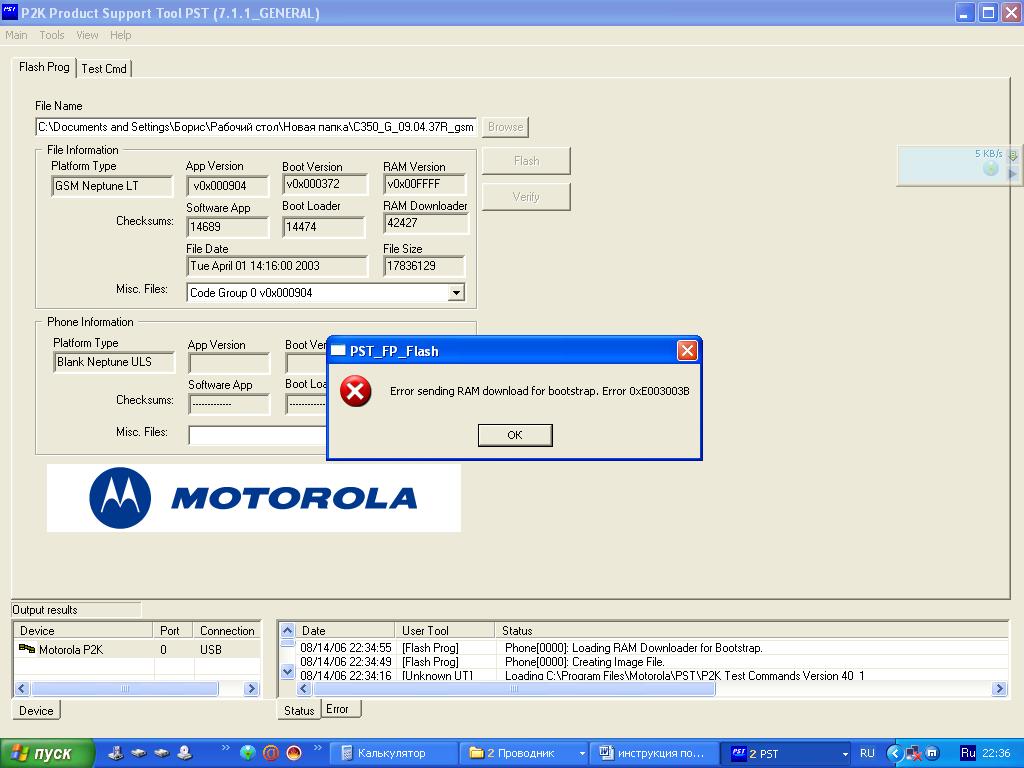Click the 5 KB/s download speed widget
1024x768 pixels.
[959, 166]
